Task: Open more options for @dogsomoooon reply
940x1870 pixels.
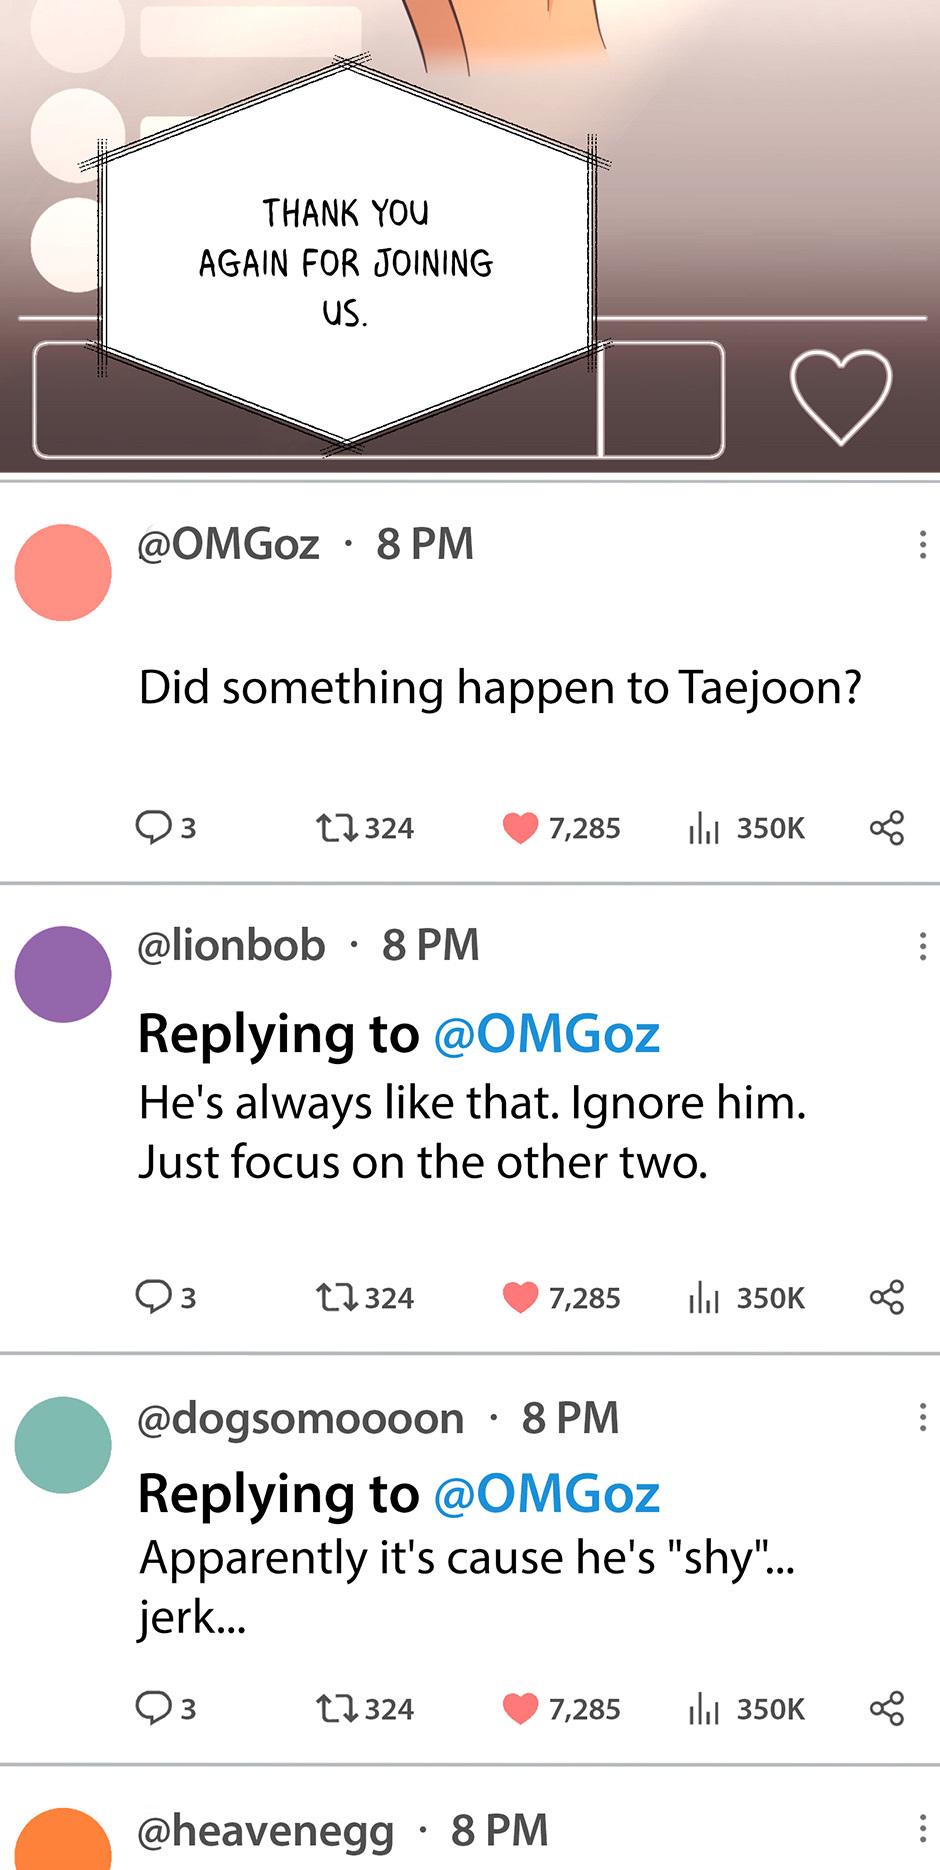Action: coord(922,1417)
